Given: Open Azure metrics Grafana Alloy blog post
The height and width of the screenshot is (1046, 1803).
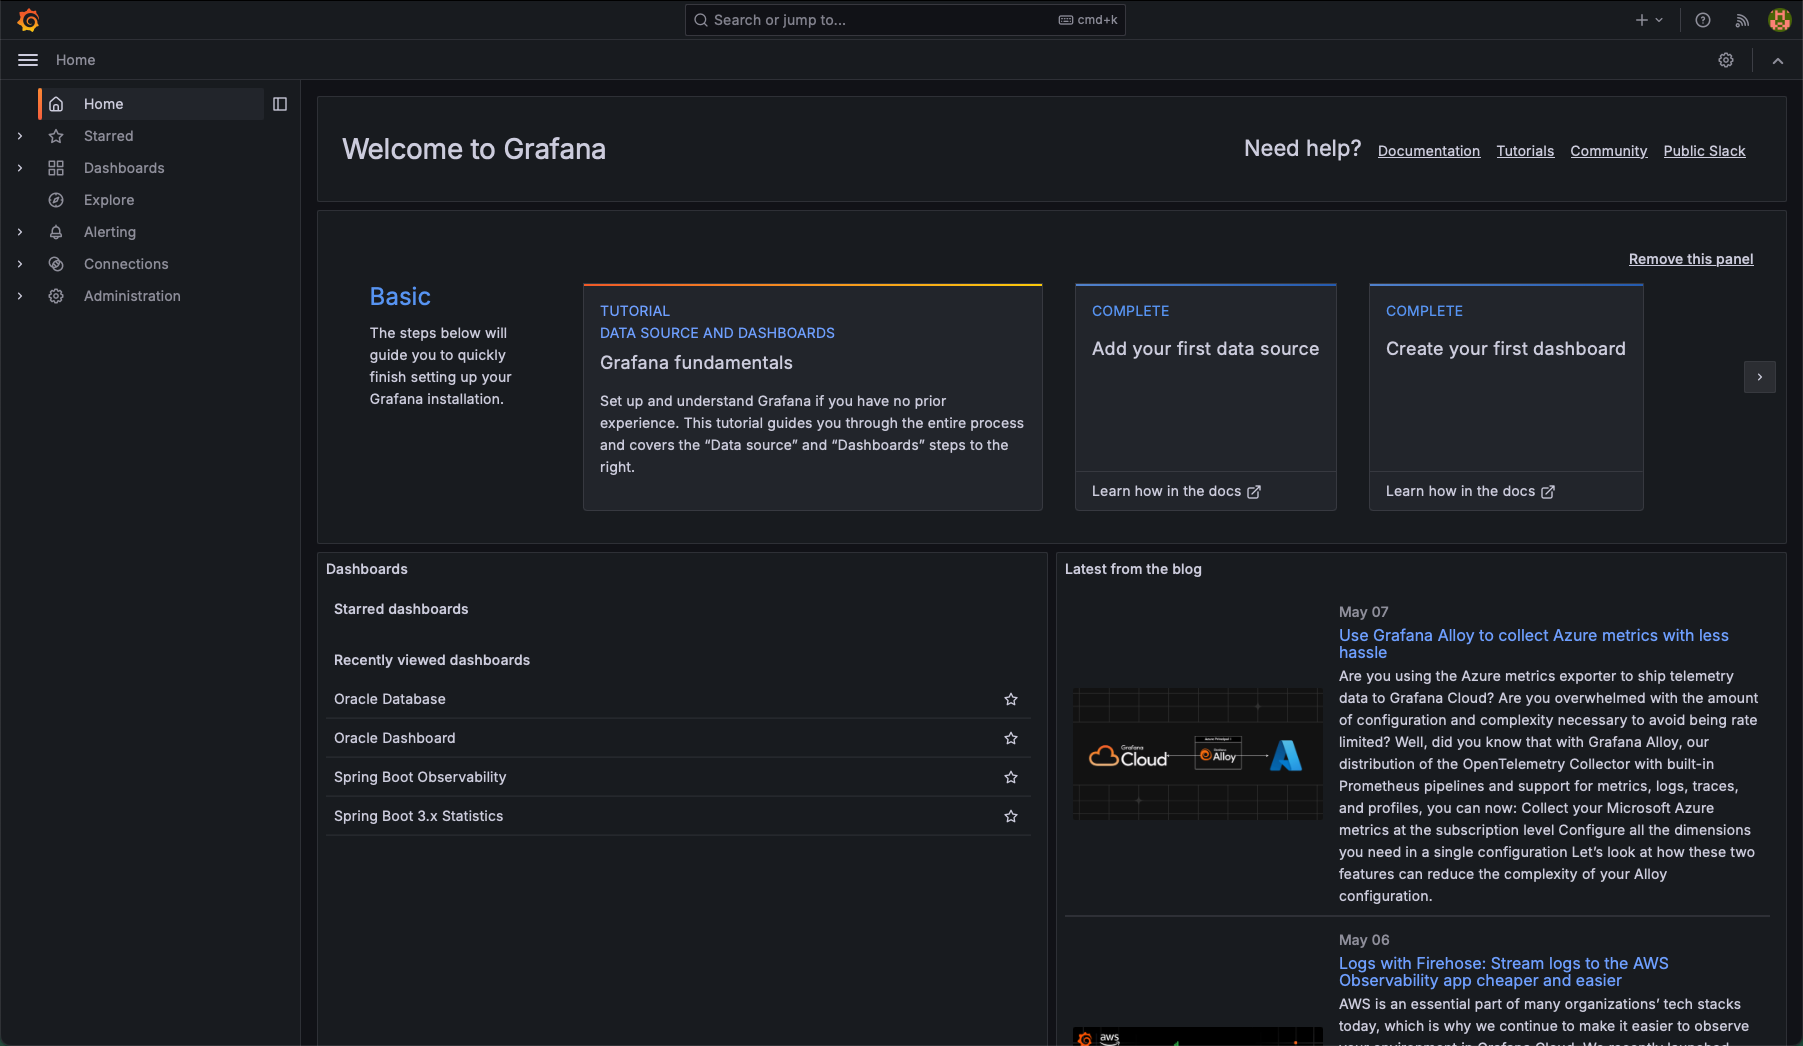Looking at the screenshot, I should (x=1534, y=643).
